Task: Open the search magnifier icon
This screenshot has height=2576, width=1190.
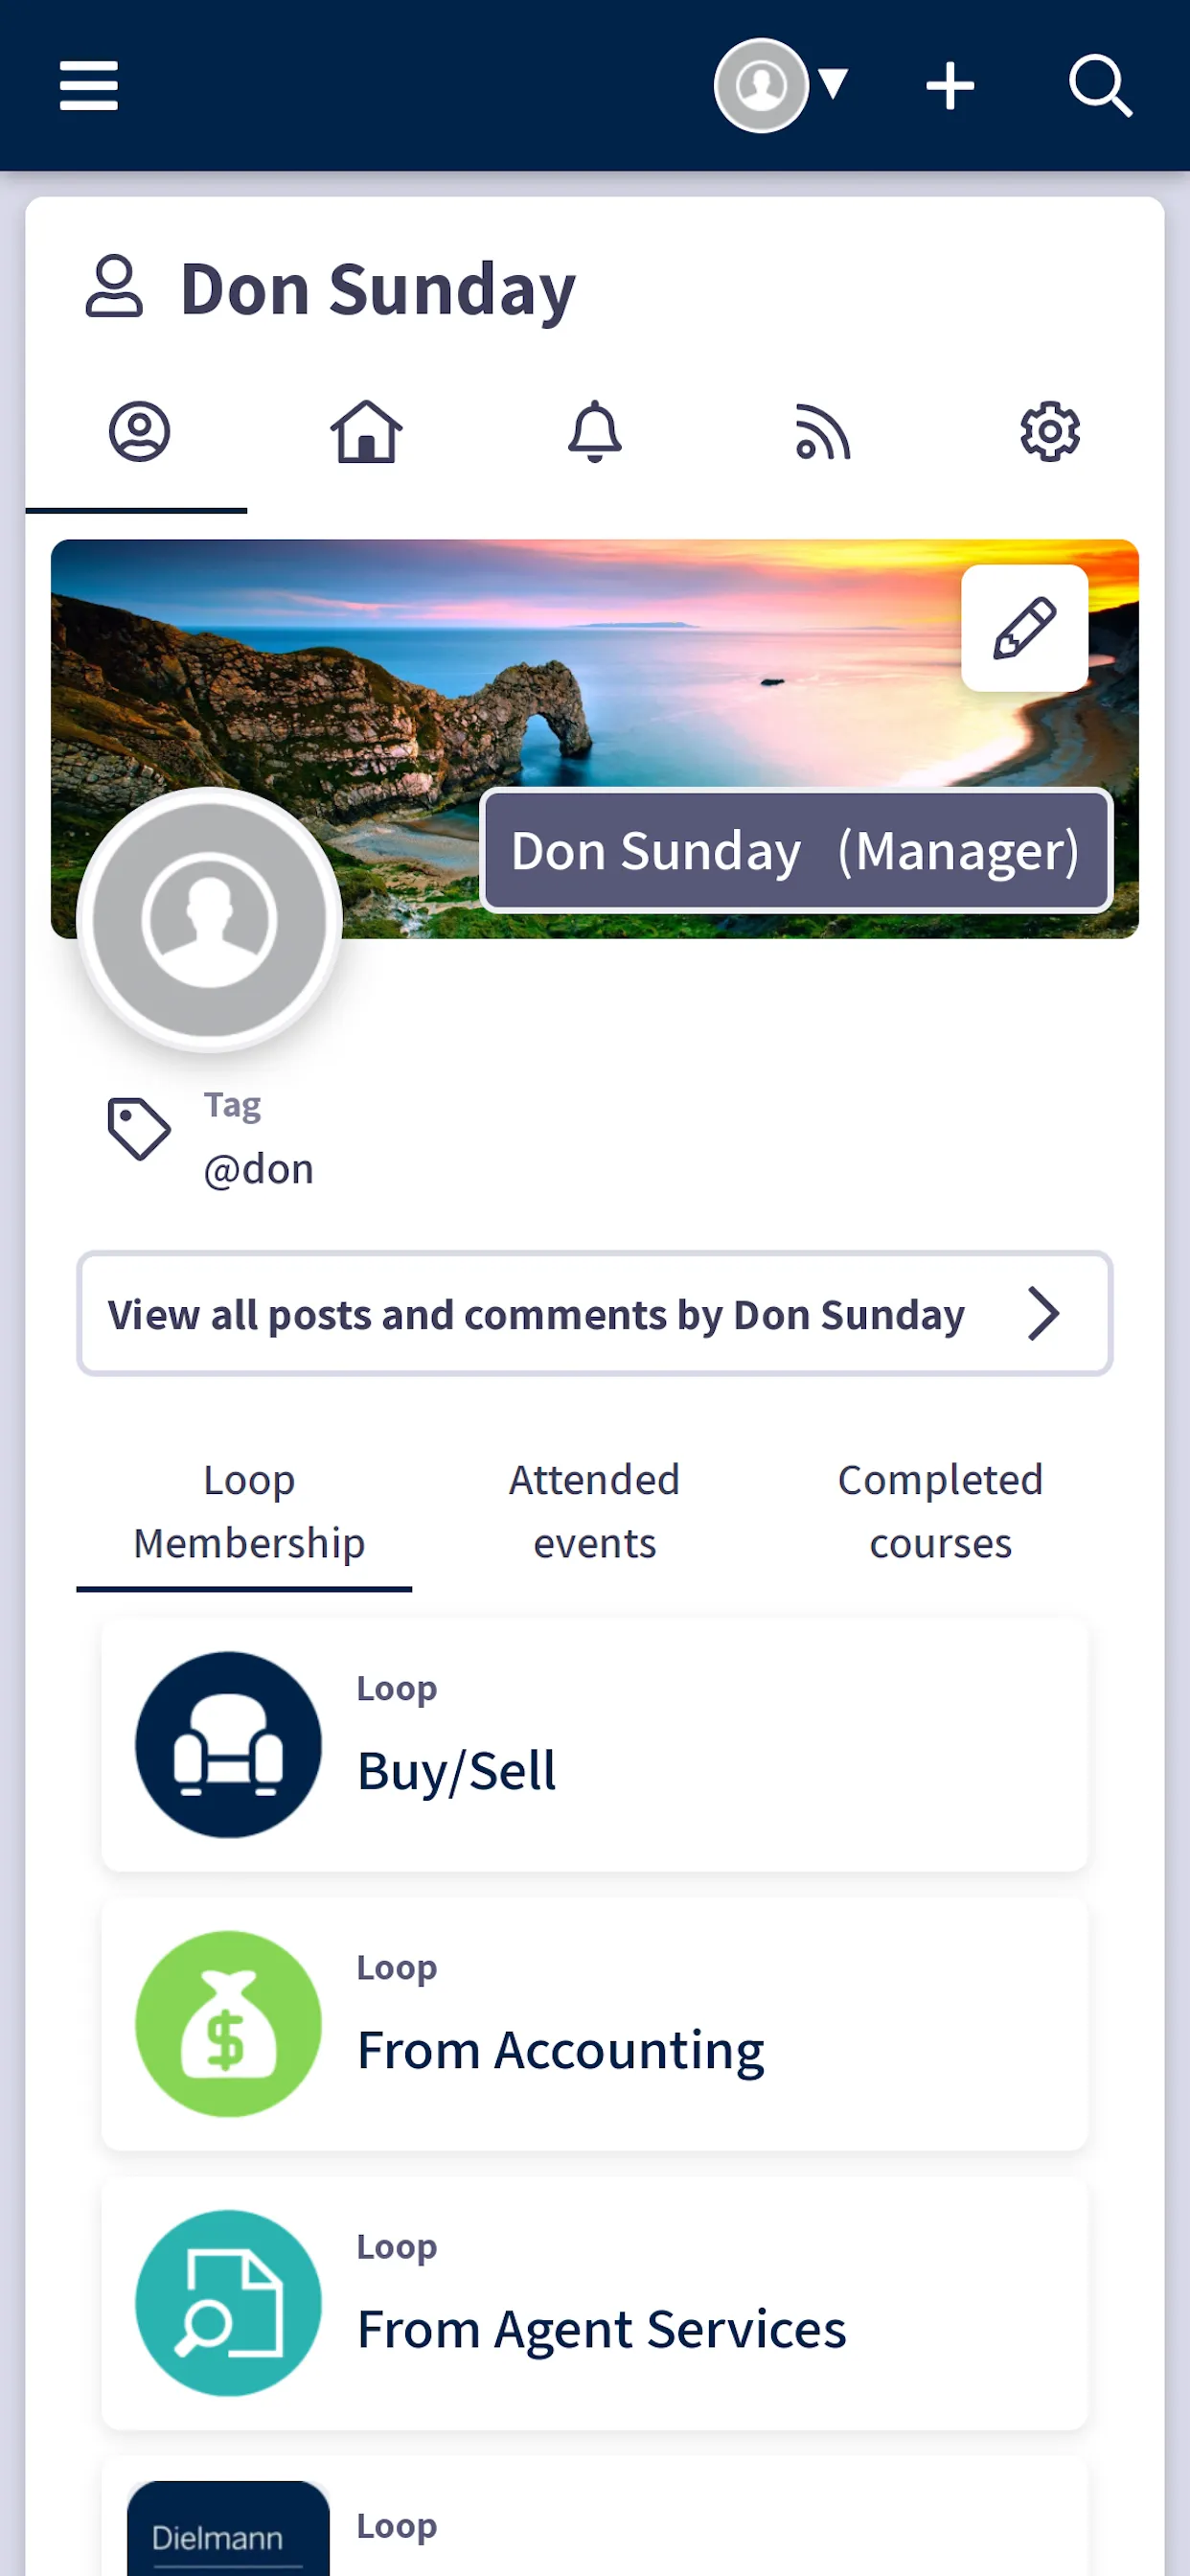Action: (1100, 86)
